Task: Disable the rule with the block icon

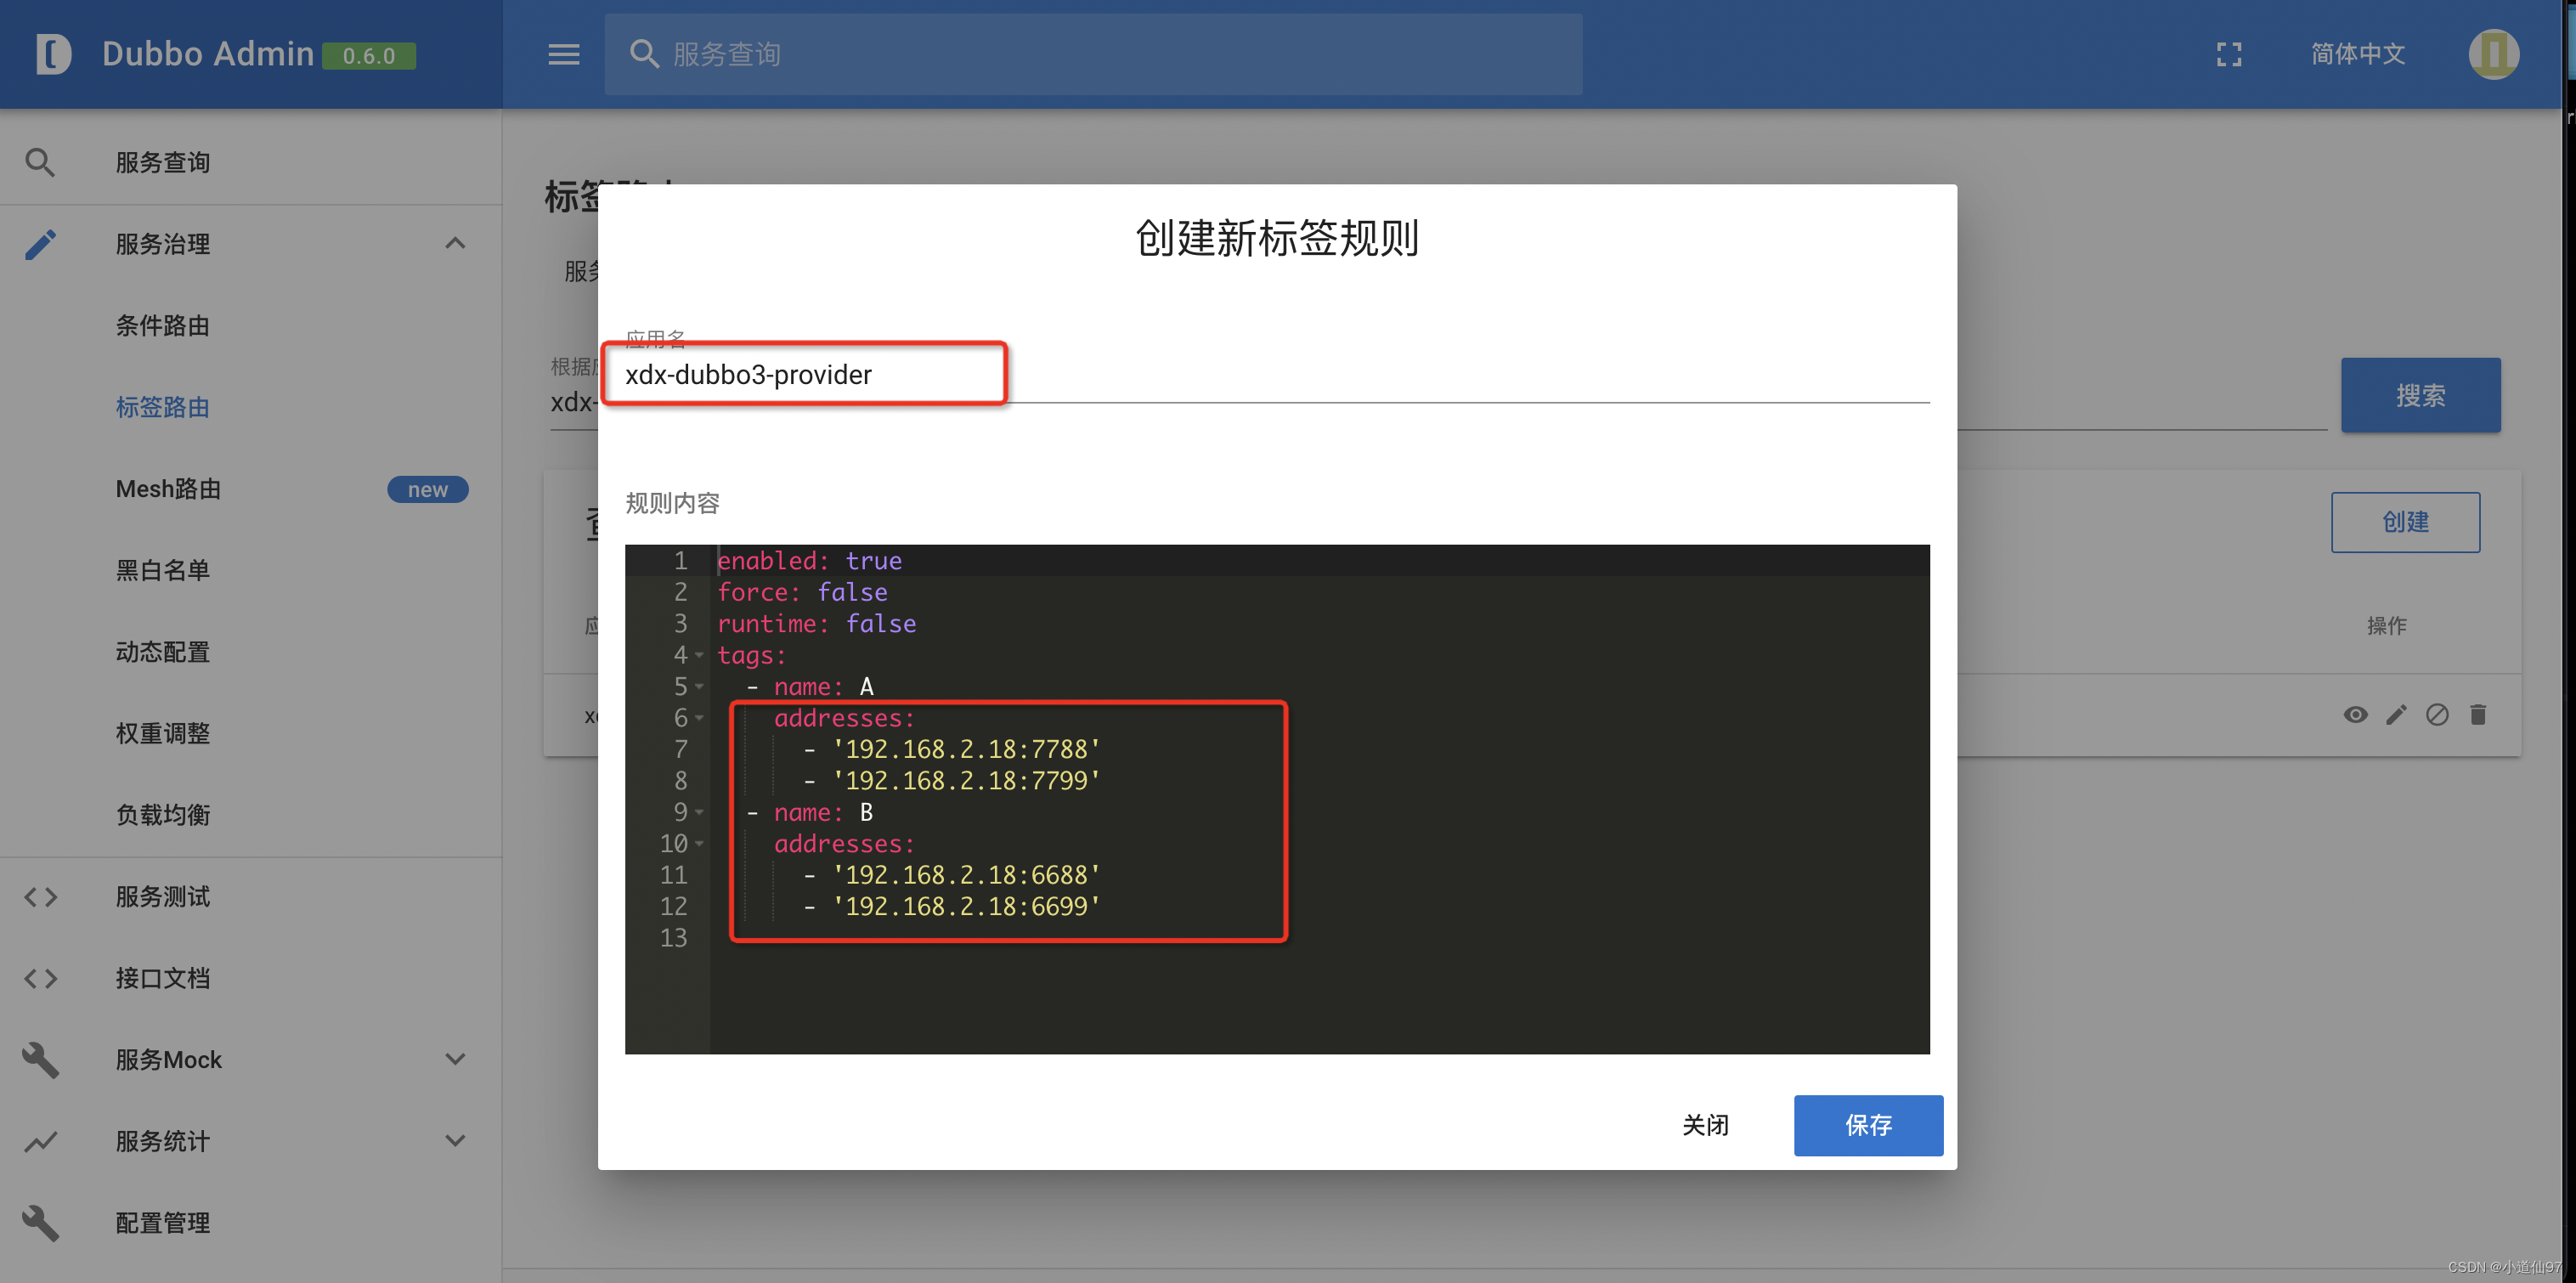Action: pyautogui.click(x=2437, y=714)
